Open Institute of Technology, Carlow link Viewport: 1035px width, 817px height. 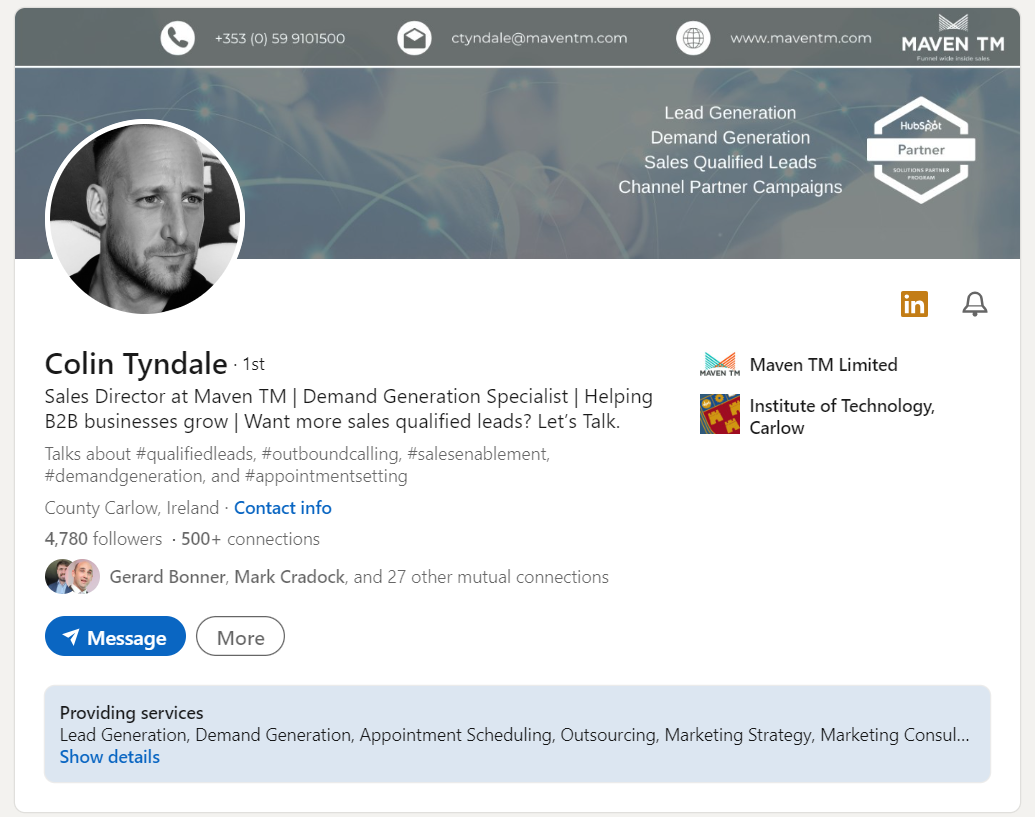click(x=842, y=416)
